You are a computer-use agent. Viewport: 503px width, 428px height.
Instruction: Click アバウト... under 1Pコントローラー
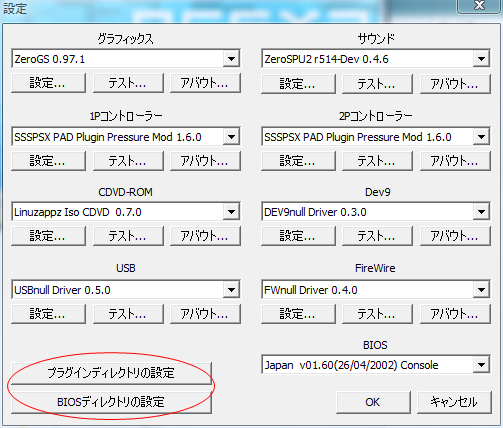click(x=205, y=161)
